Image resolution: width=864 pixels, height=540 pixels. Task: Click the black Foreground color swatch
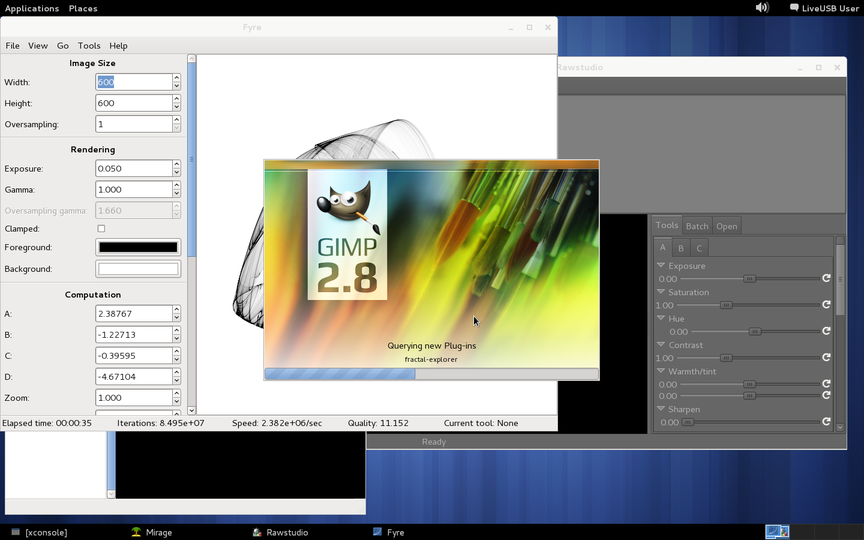point(138,247)
